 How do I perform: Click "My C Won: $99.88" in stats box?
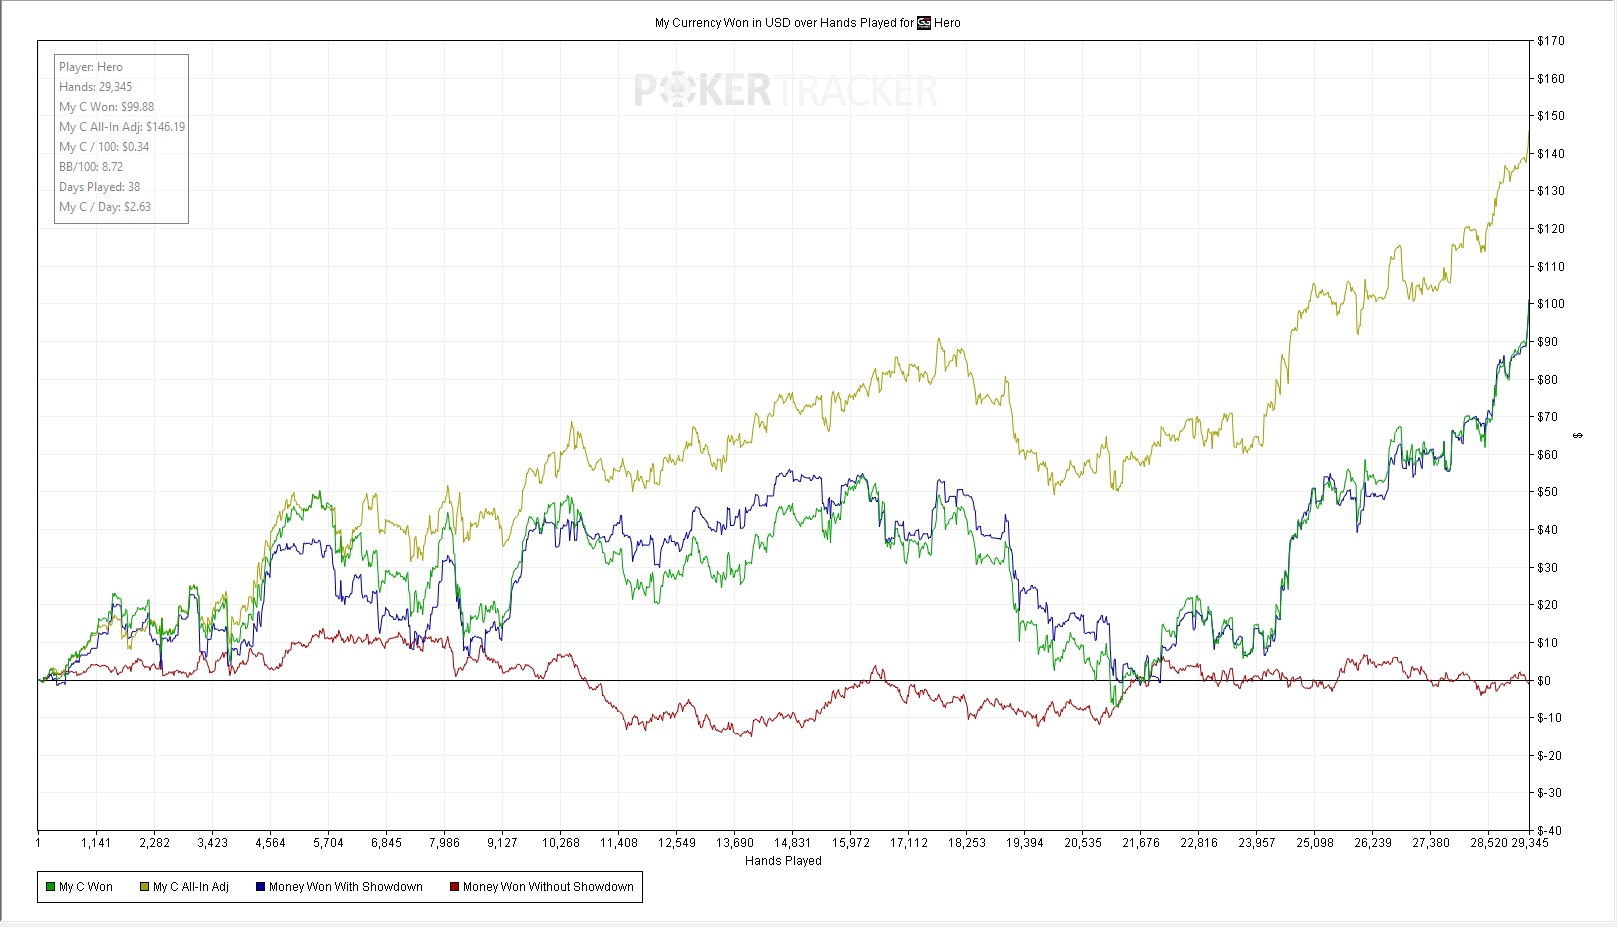click(x=106, y=107)
